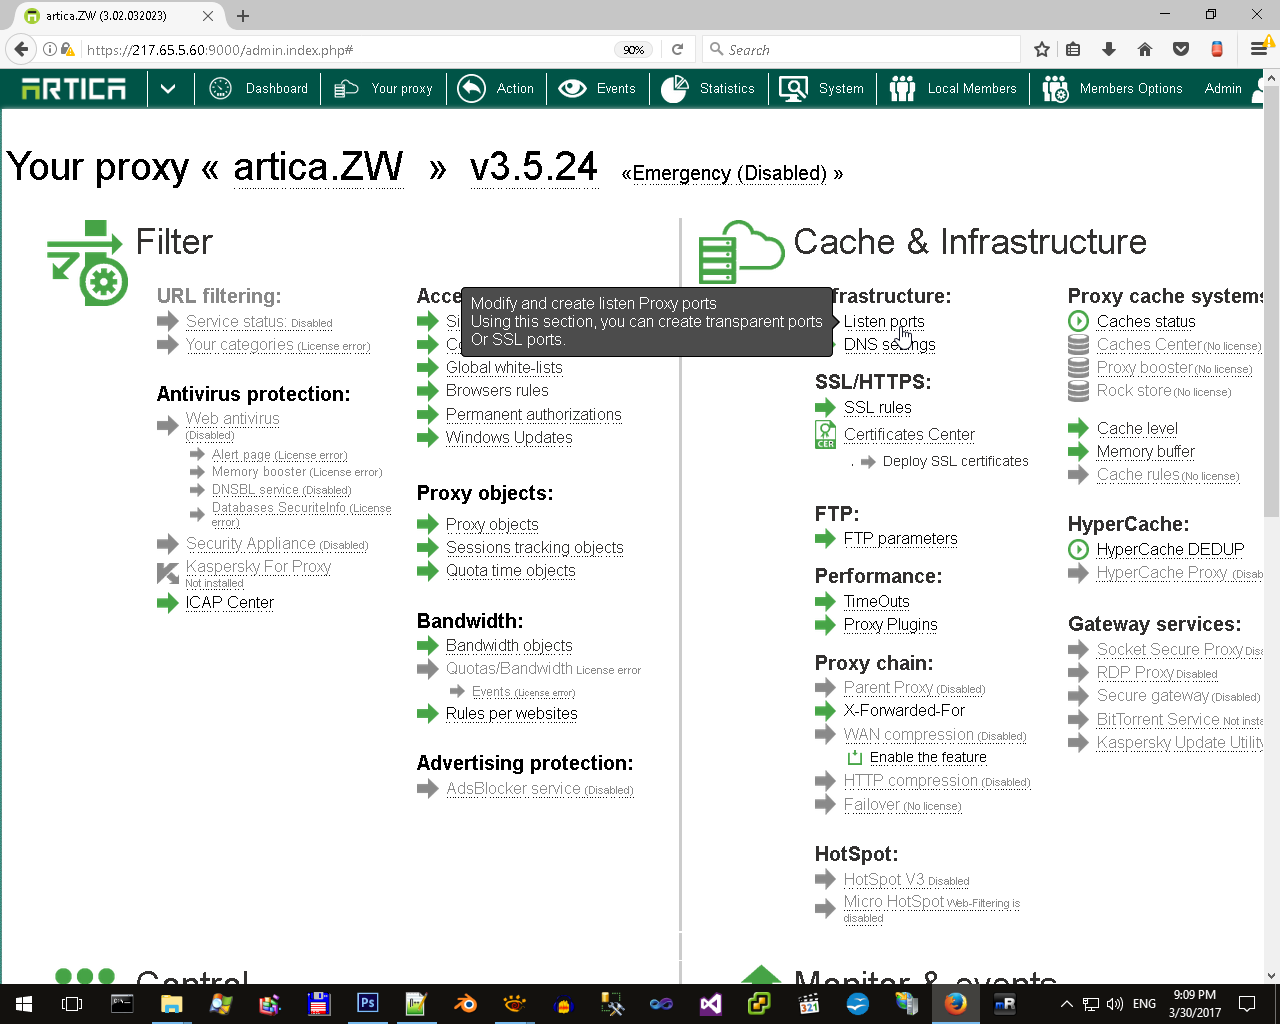Open the Action menu

pos(515,89)
